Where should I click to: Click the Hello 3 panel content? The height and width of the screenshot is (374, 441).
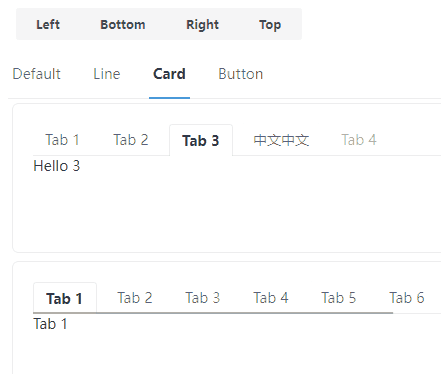[x=57, y=166]
